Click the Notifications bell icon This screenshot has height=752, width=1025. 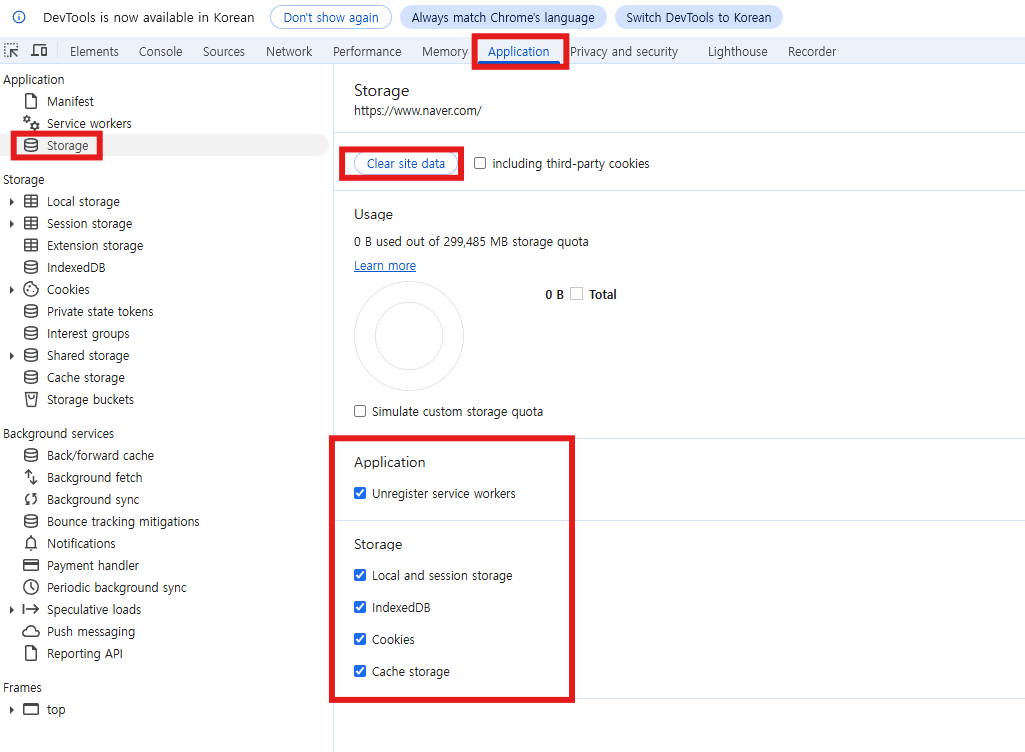(x=31, y=543)
